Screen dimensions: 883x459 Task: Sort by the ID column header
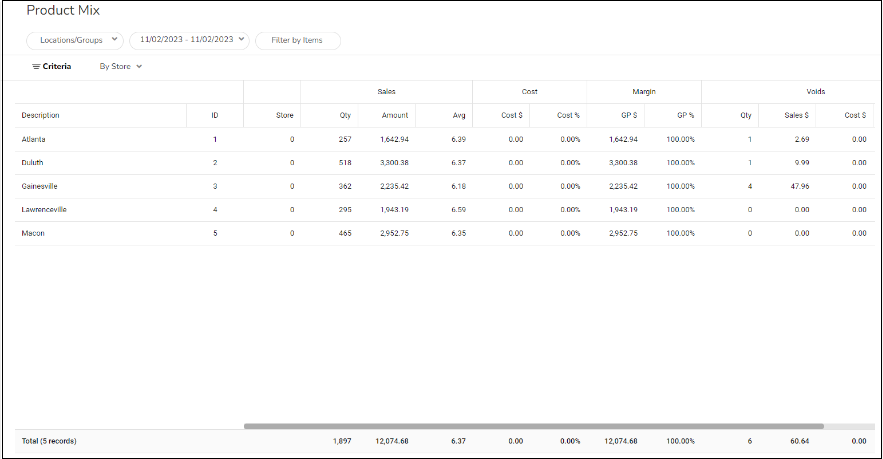point(214,115)
